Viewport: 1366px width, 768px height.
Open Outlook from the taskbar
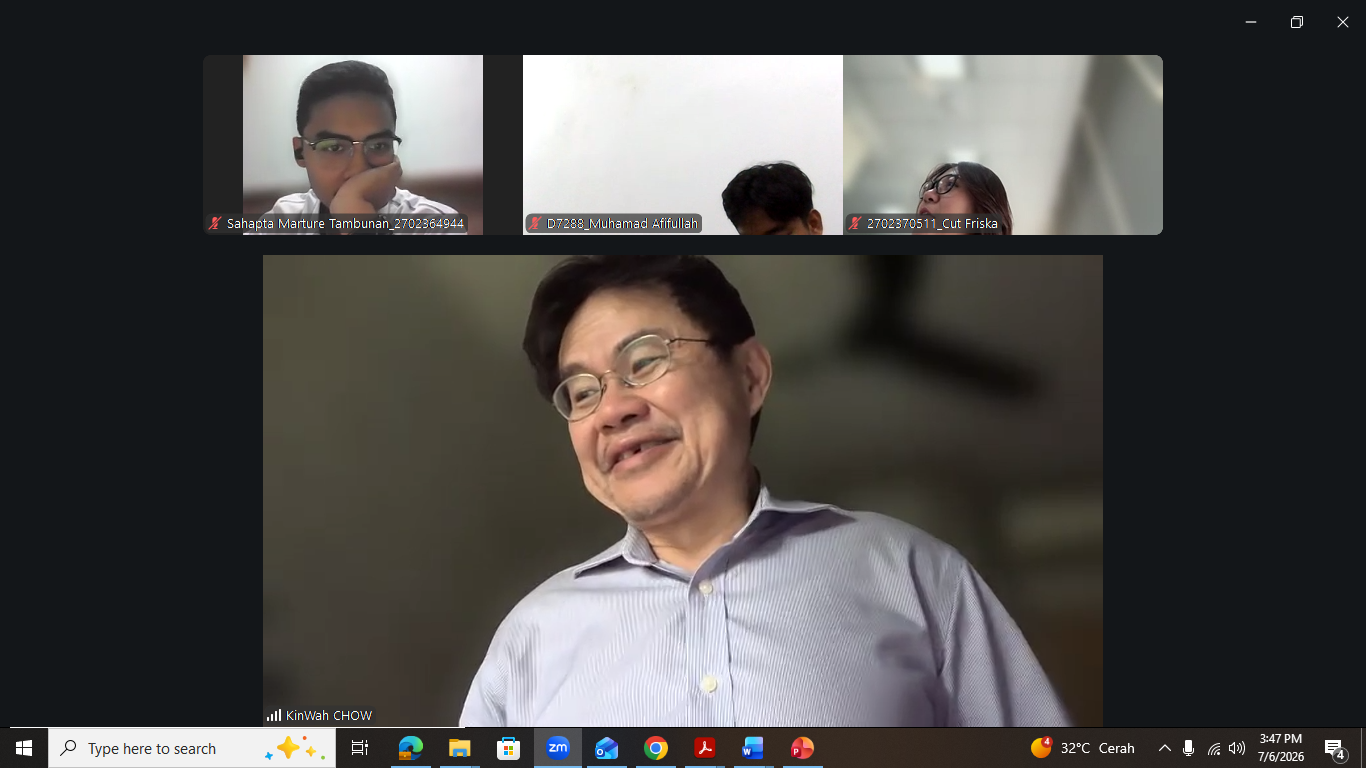tap(606, 748)
